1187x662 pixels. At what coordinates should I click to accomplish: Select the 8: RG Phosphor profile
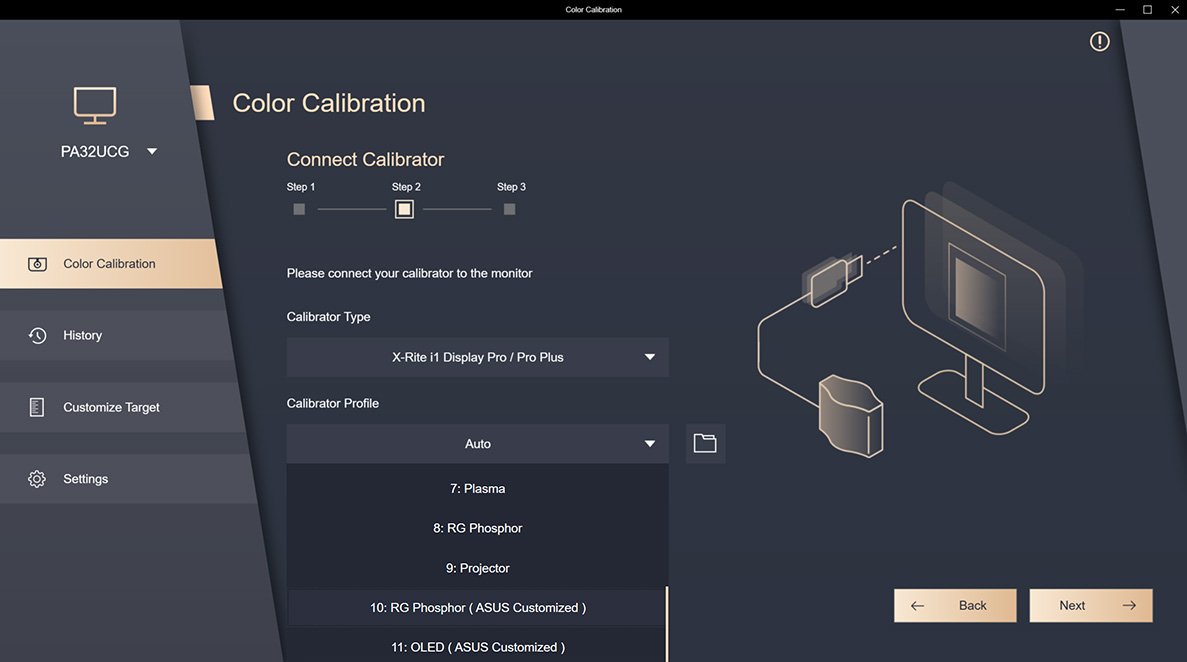tap(478, 528)
